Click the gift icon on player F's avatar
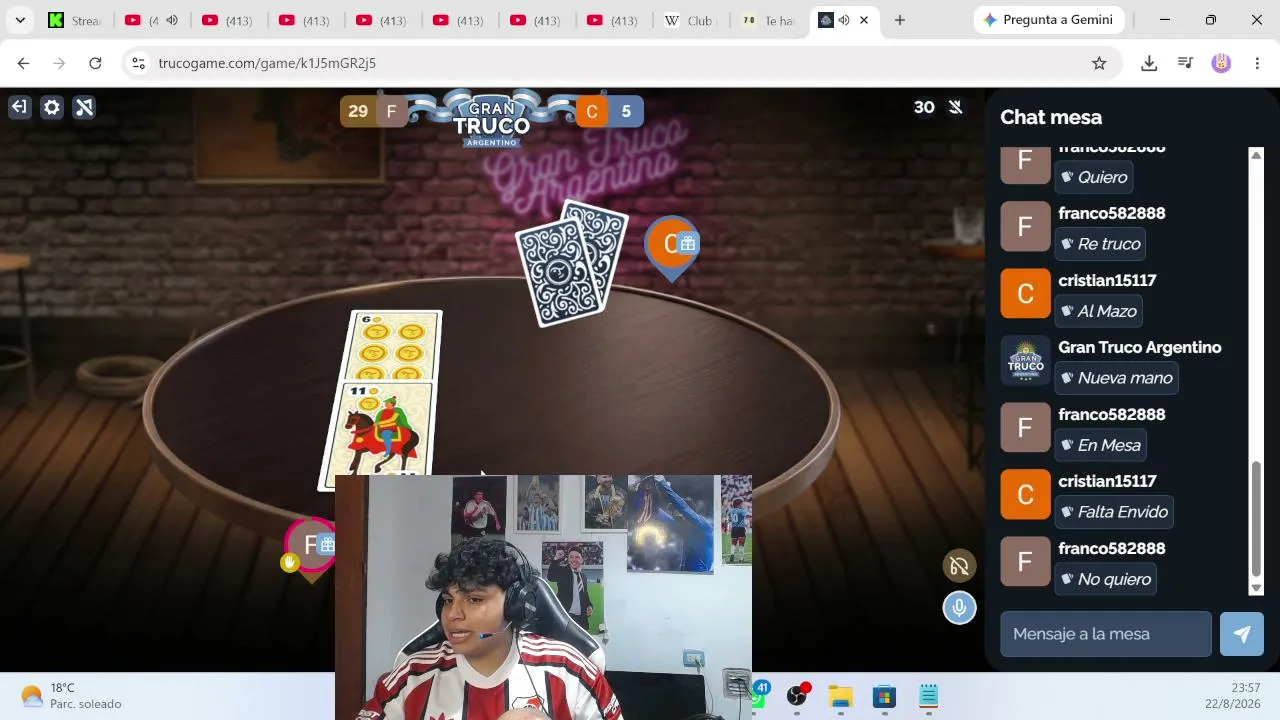The width and height of the screenshot is (1280, 720). click(327, 545)
